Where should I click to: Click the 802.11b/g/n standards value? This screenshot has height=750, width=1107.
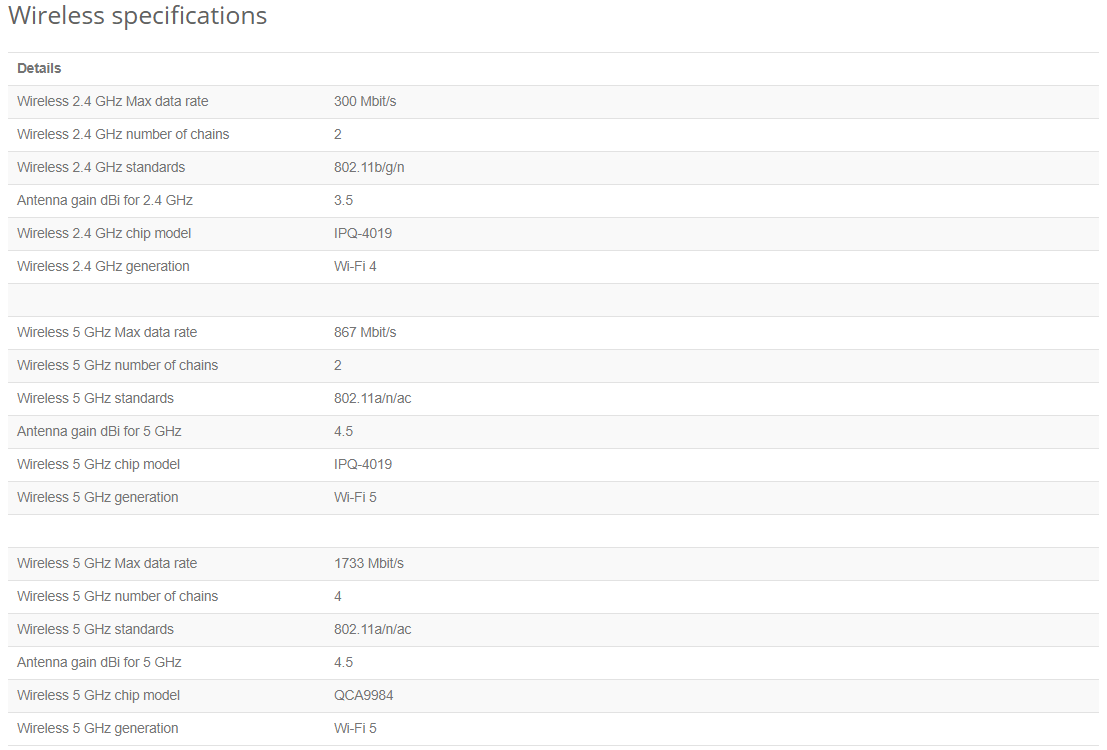tap(369, 167)
